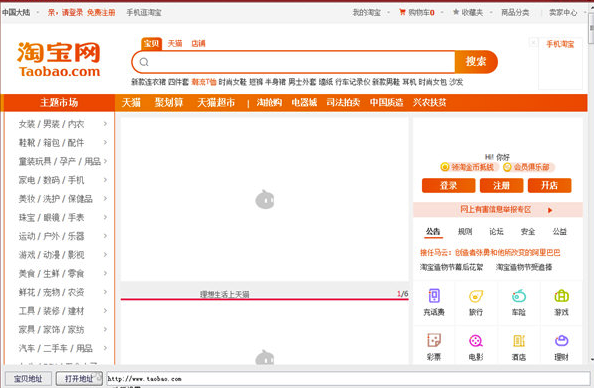Click the favorites star icon

[456, 13]
